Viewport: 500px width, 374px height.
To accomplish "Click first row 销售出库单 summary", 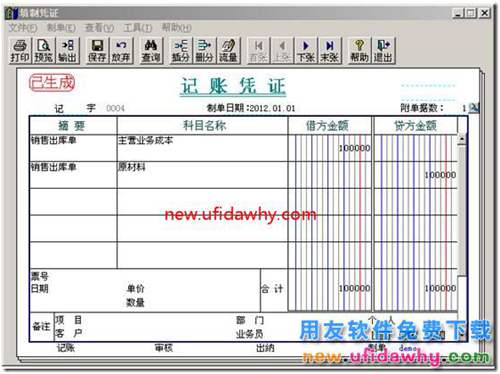I will click(x=73, y=148).
